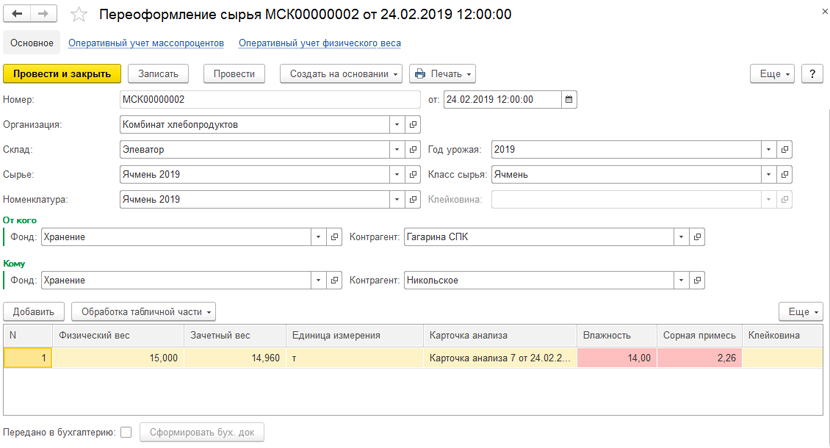Focus the document date field
The height and width of the screenshot is (448, 830).
pos(502,100)
